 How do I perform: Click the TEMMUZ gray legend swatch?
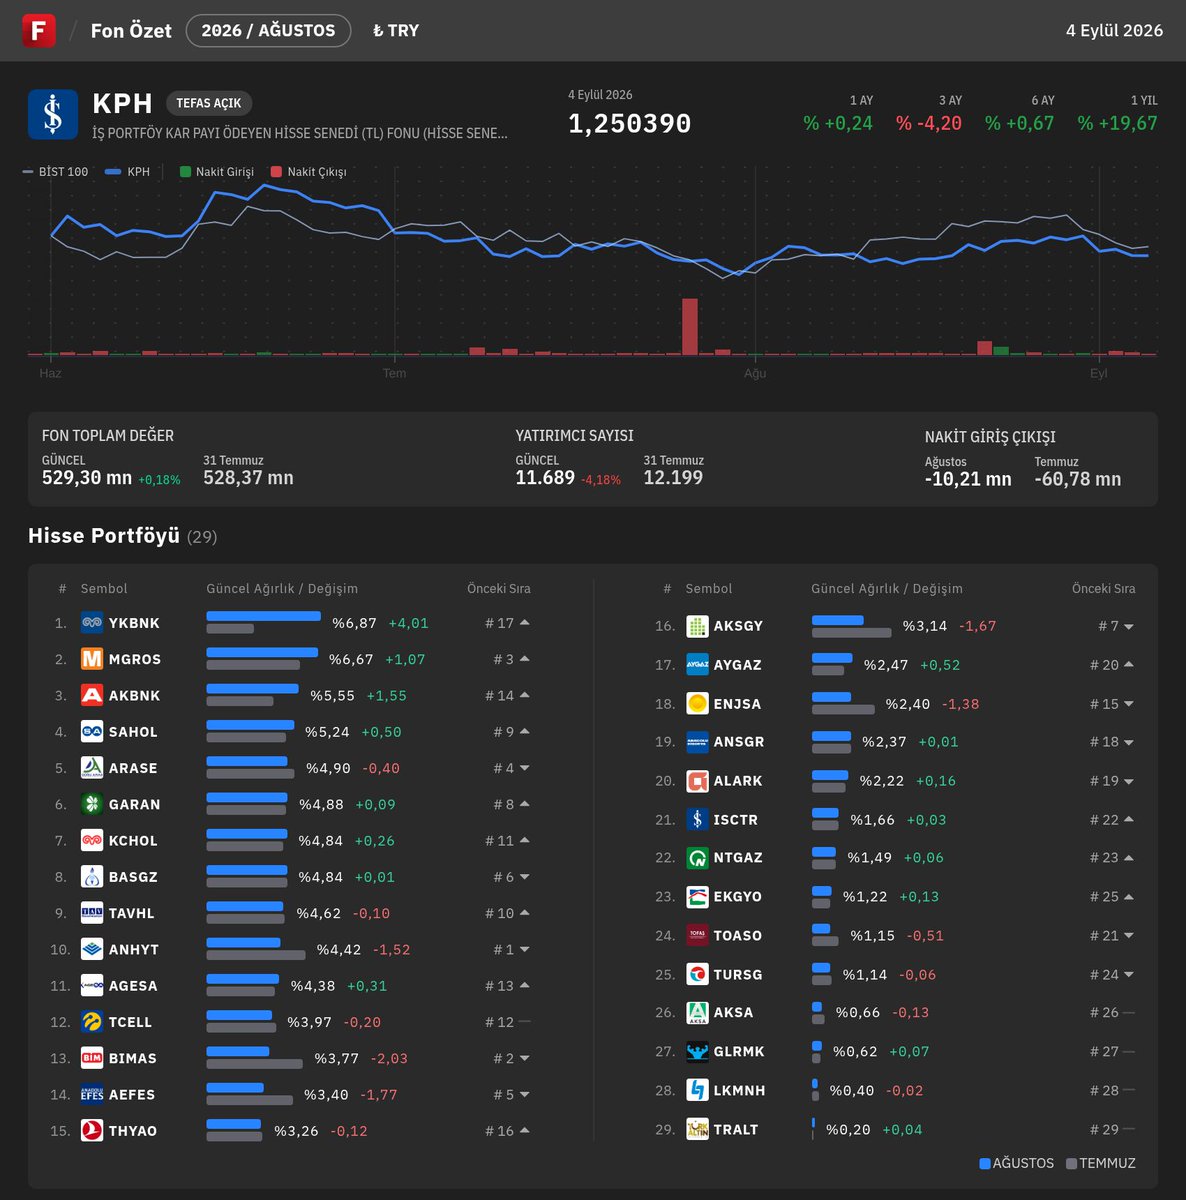click(x=1072, y=1163)
